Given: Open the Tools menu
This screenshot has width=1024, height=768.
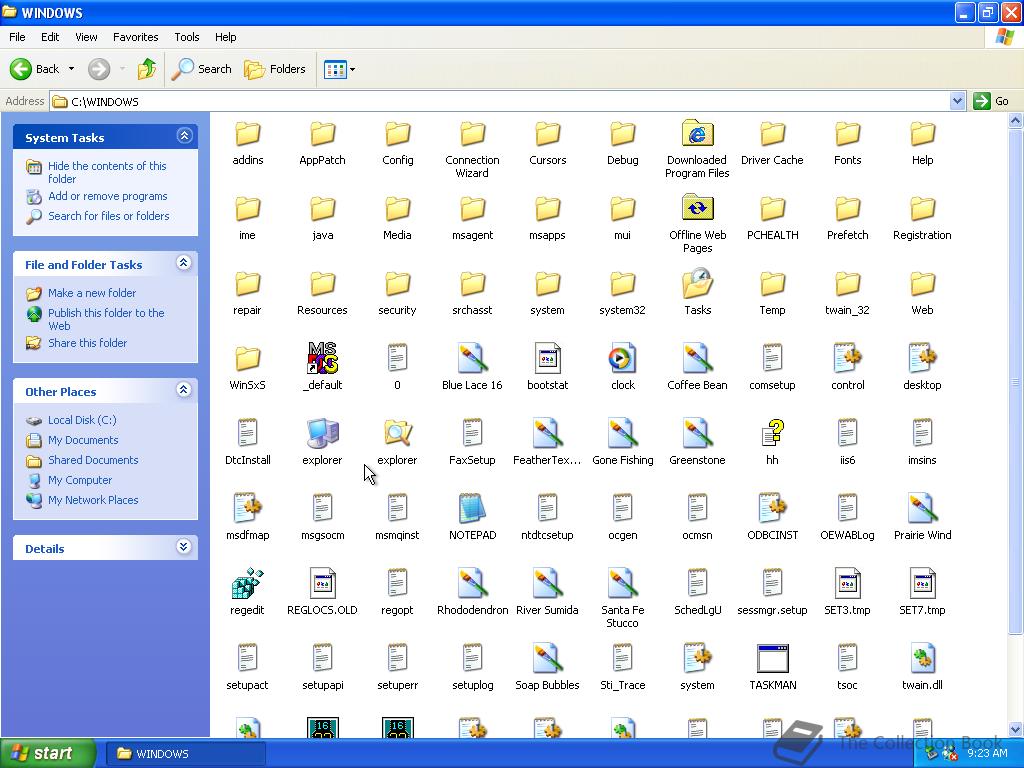Looking at the screenshot, I should [x=187, y=37].
